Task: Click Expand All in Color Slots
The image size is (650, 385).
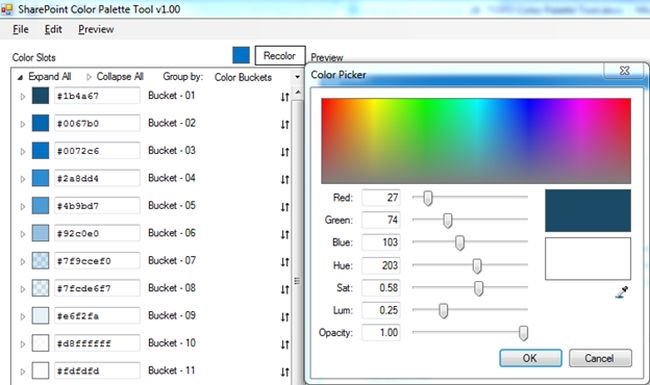Action: [44, 77]
